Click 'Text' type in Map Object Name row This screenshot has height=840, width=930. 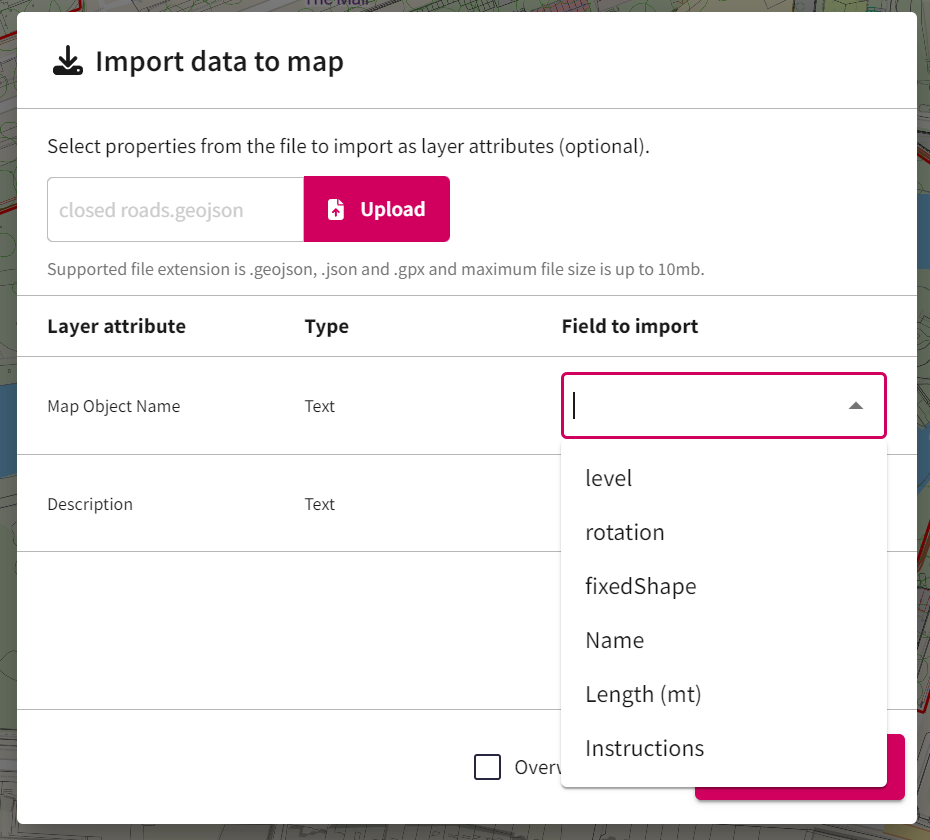coord(320,406)
